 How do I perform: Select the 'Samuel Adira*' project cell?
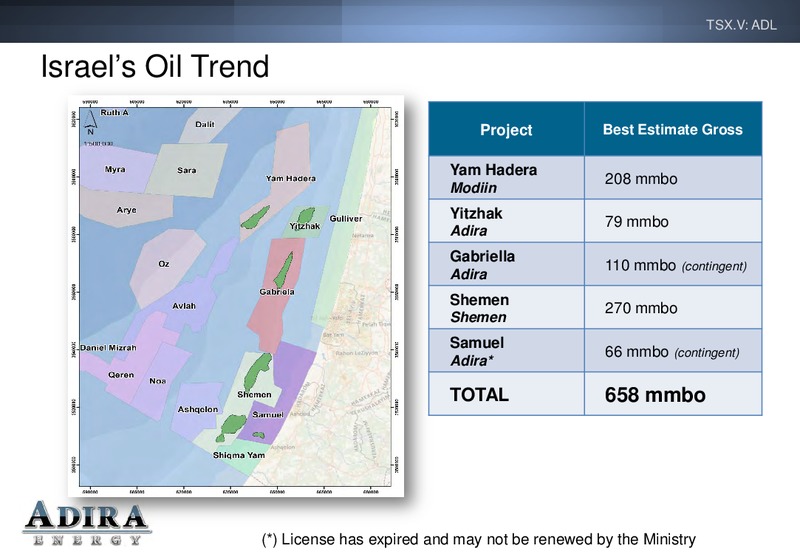pos(506,351)
